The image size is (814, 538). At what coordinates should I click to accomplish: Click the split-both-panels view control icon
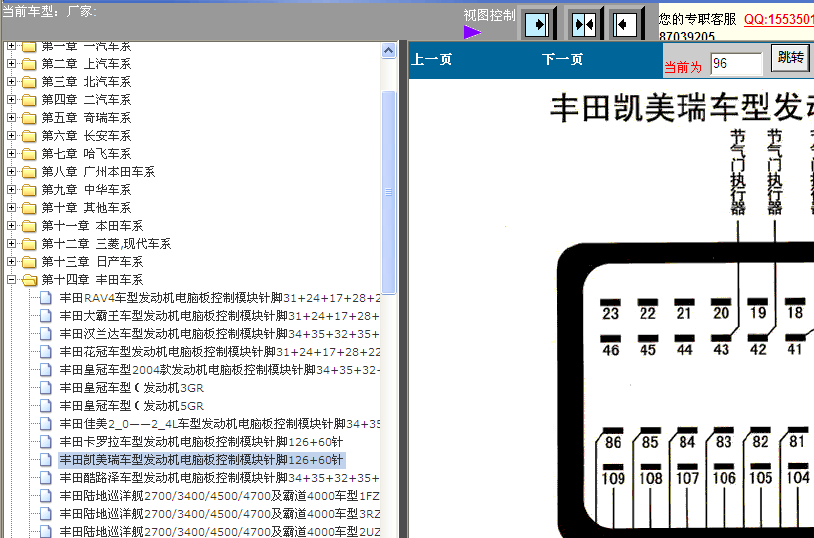pyautogui.click(x=584, y=24)
